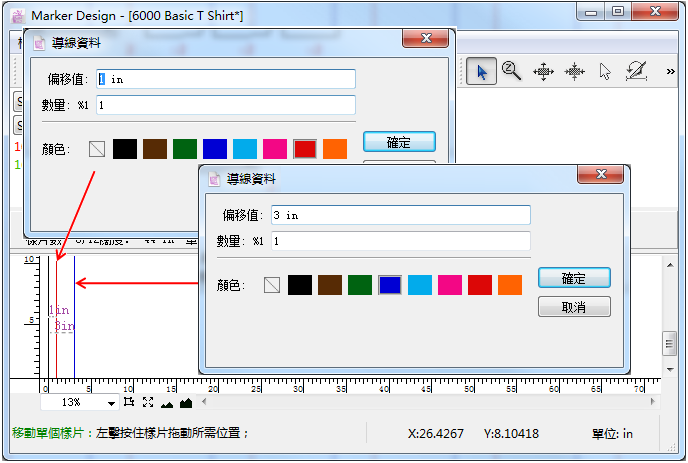Pick brown swatch in '3 in' dialog
688x463 pixels.
point(330,285)
